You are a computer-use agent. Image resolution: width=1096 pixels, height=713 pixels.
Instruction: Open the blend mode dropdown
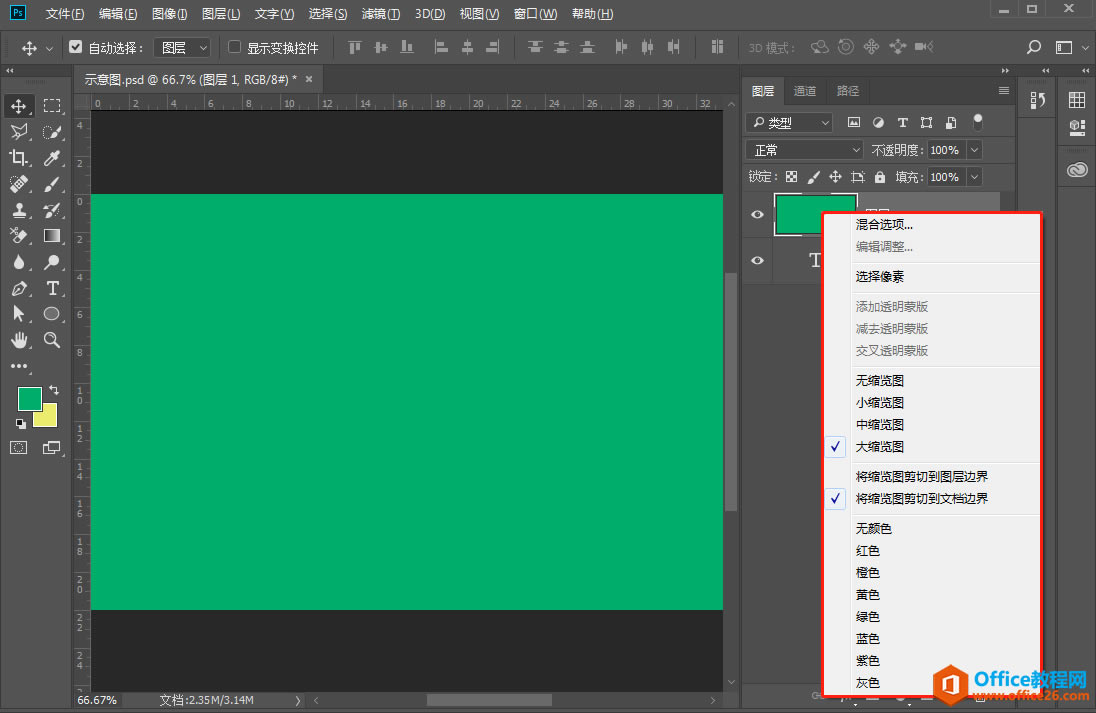[805, 150]
